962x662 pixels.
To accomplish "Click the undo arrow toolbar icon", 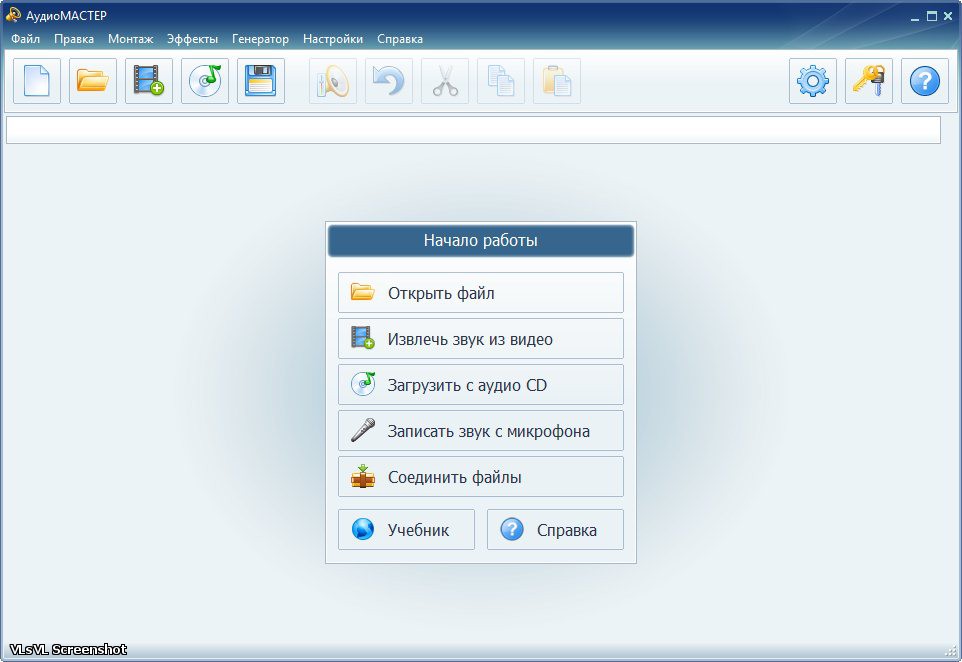I will [389, 81].
